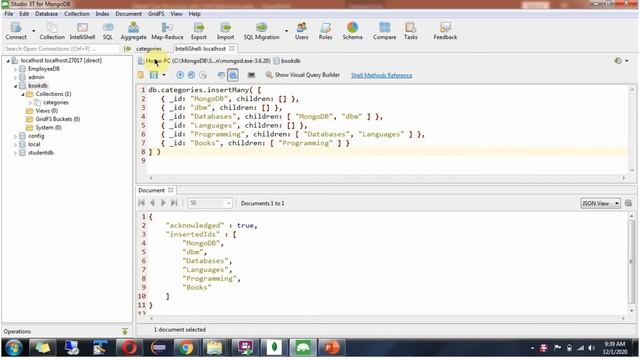
Task: Open Chrome from the Windows taskbar
Action: 186,348
